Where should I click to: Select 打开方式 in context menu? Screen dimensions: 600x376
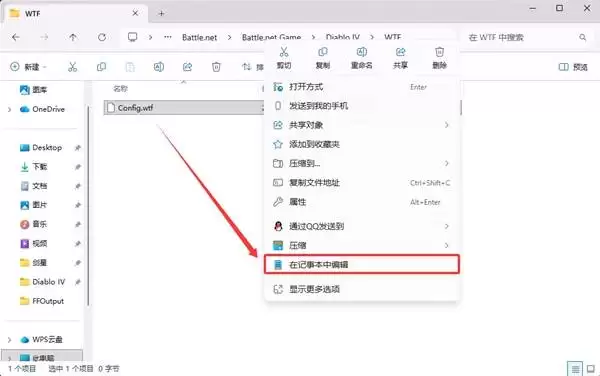point(362,87)
